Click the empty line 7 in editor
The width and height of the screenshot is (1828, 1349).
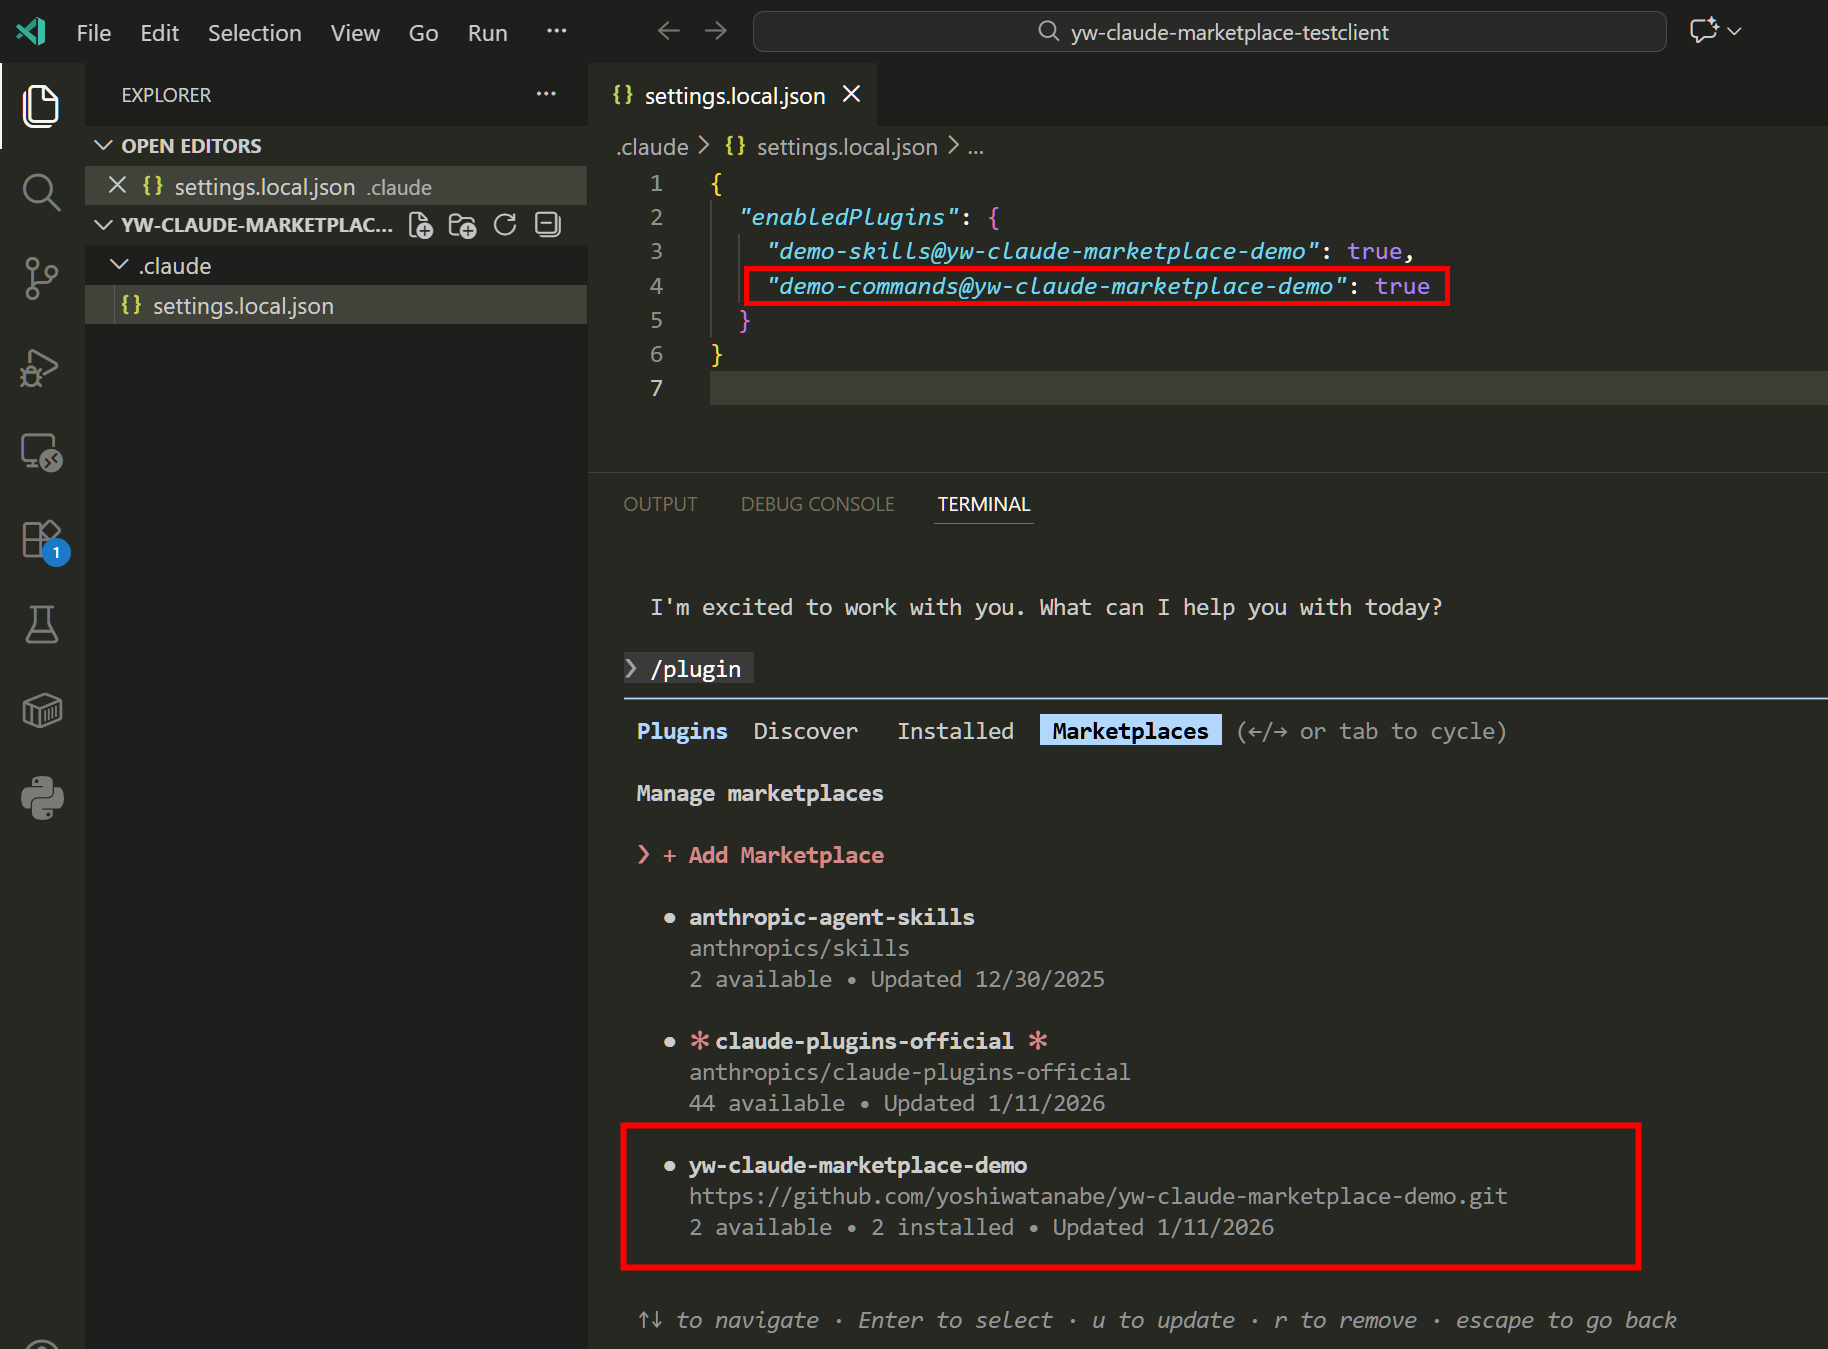coord(1268,388)
